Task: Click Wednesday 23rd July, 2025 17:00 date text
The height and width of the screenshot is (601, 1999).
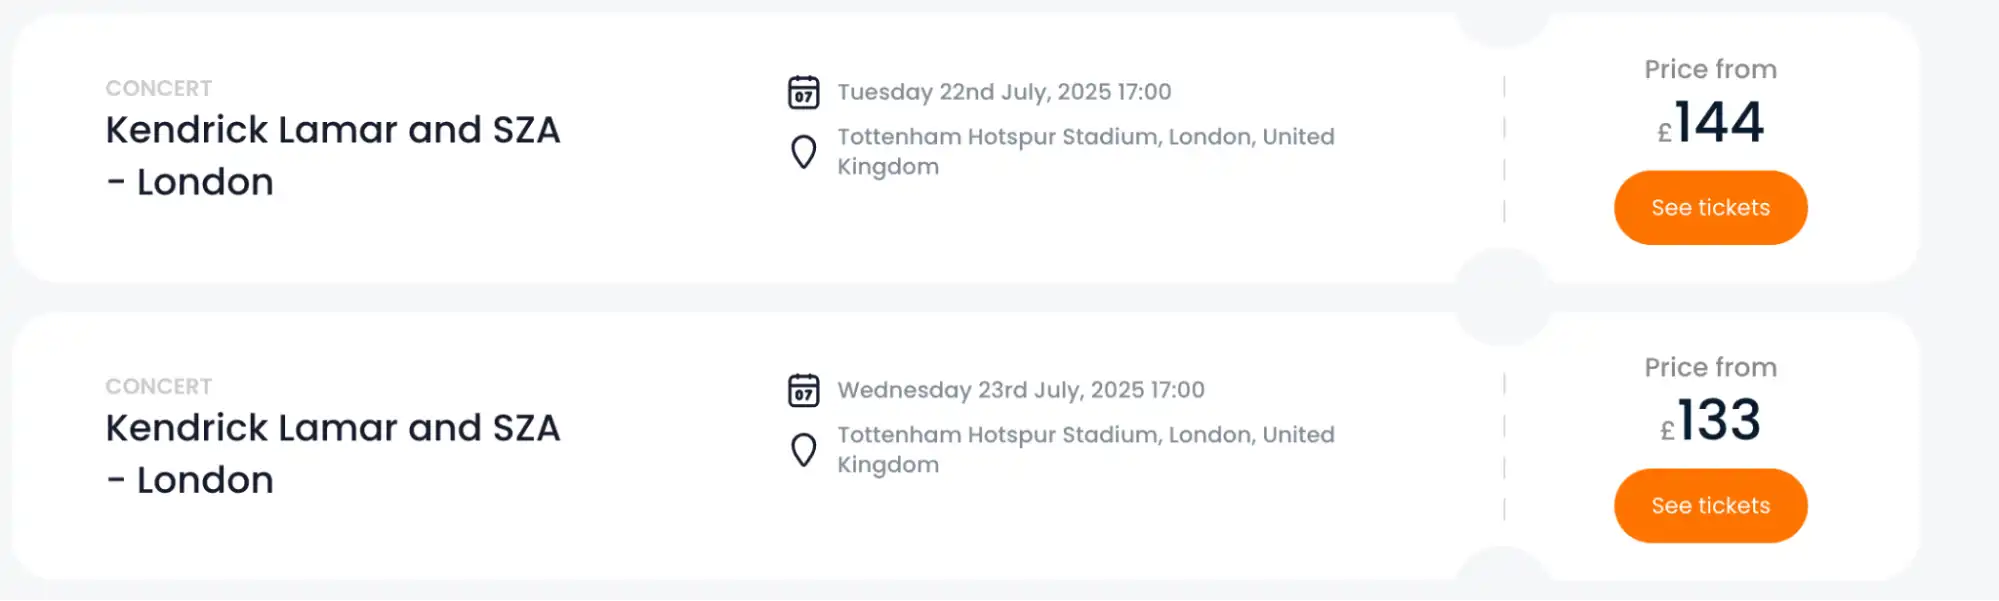Action: (1021, 390)
